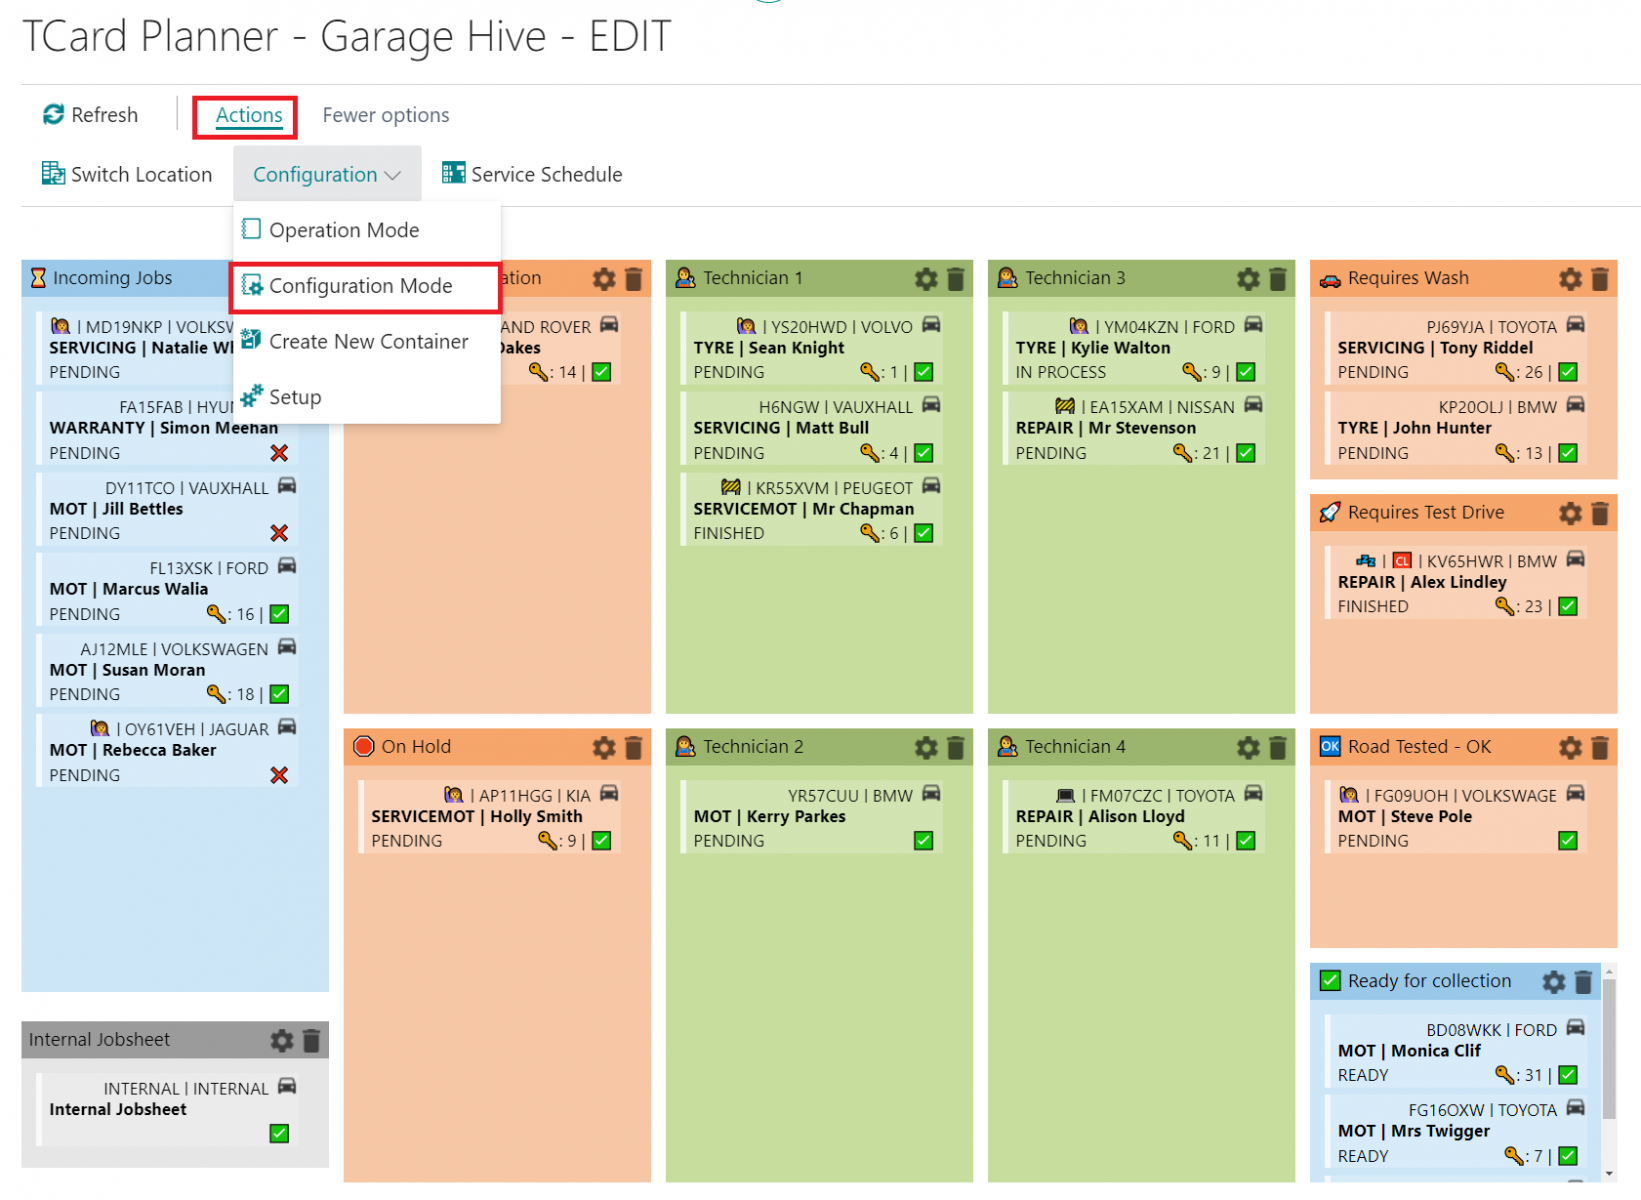
Task: Click the red X on Jill Bettles MOT card
Action: [279, 533]
